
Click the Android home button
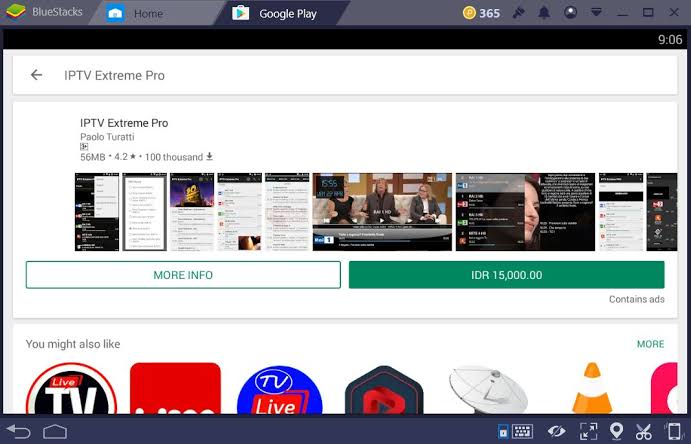[x=55, y=431]
